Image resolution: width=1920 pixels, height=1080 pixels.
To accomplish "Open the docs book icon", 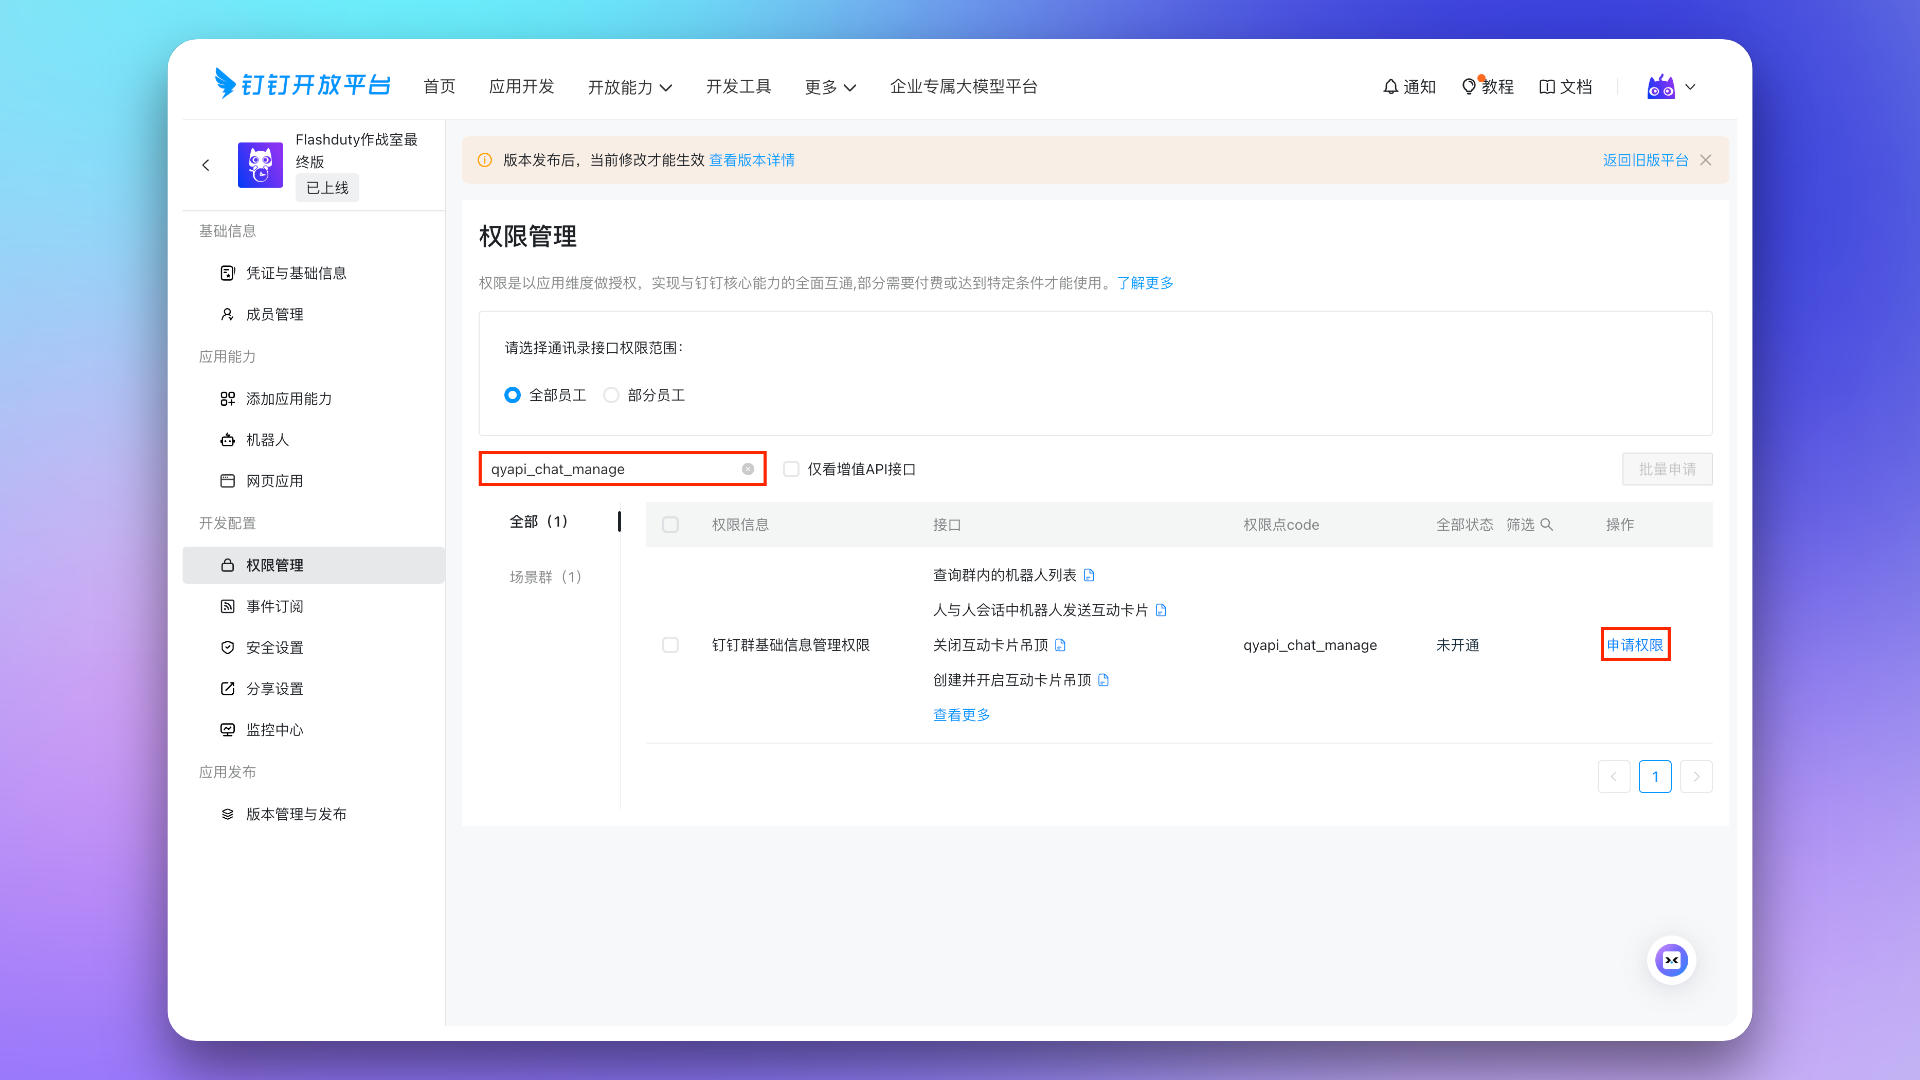I will [x=1546, y=87].
